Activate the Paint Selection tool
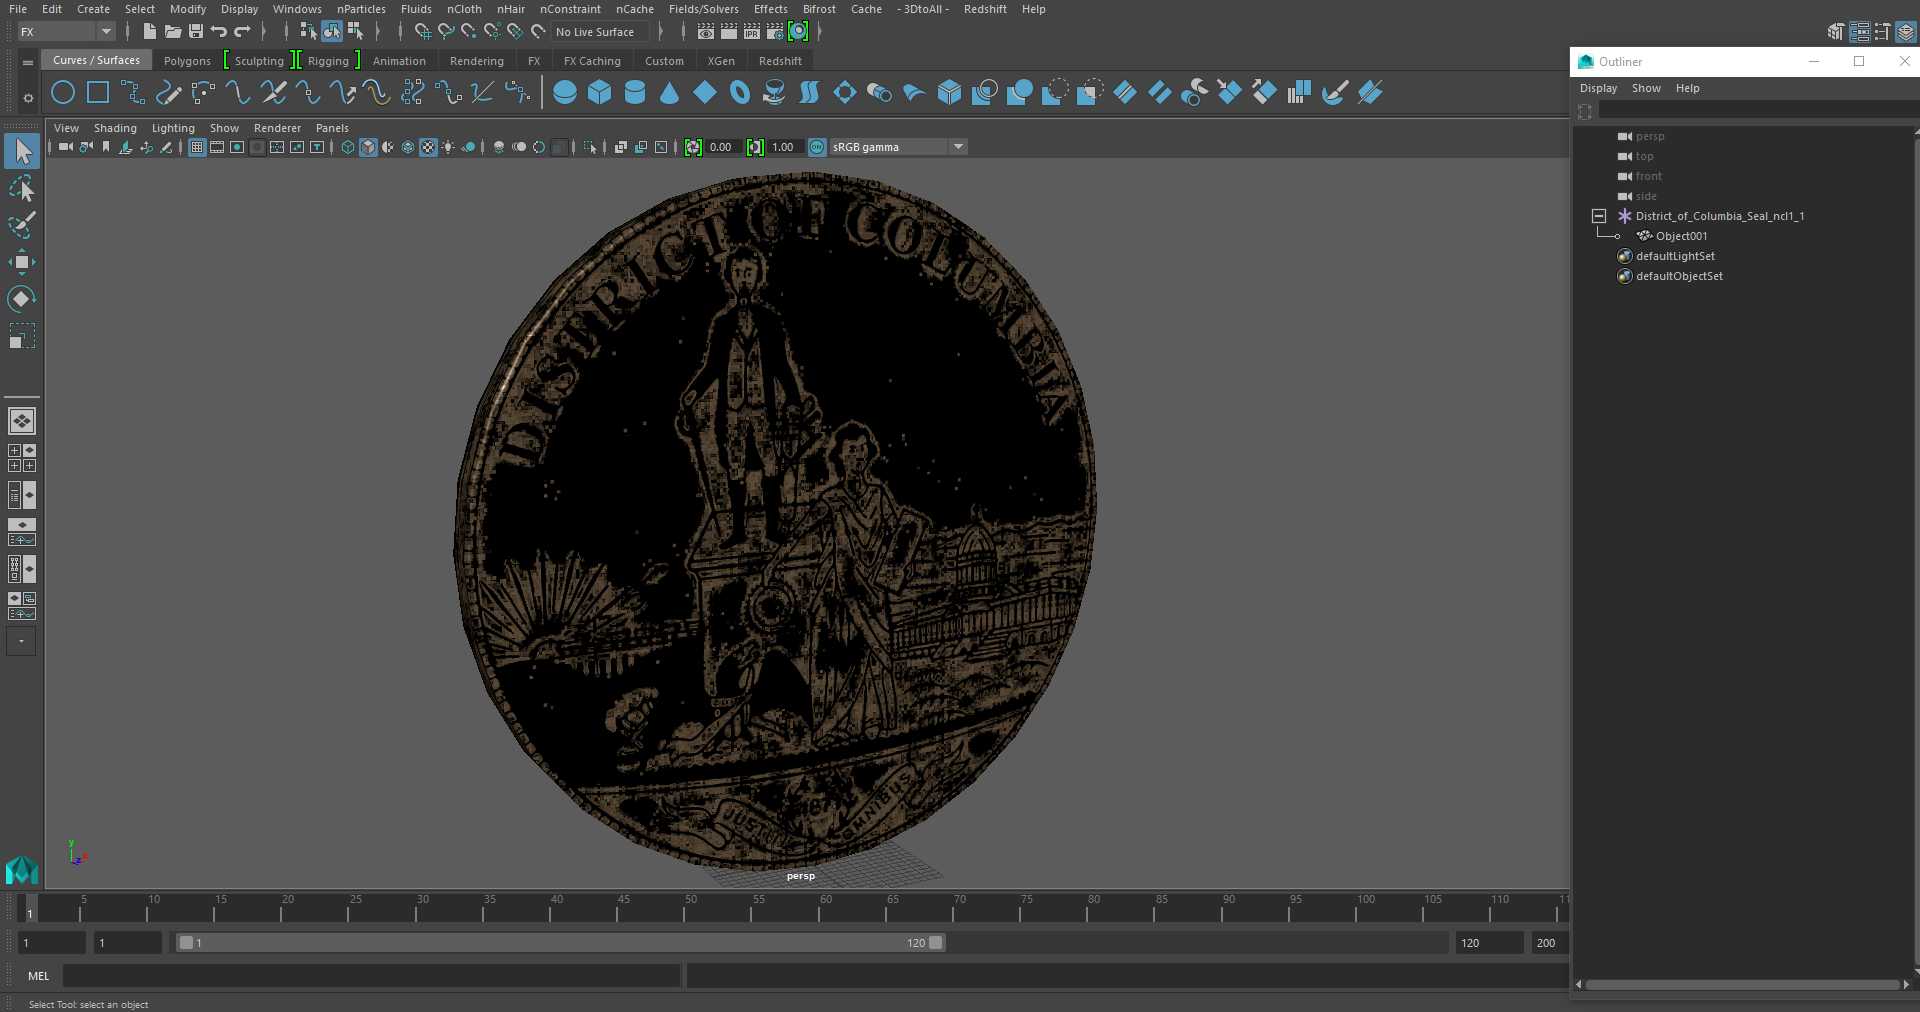The image size is (1920, 1012). click(21, 225)
